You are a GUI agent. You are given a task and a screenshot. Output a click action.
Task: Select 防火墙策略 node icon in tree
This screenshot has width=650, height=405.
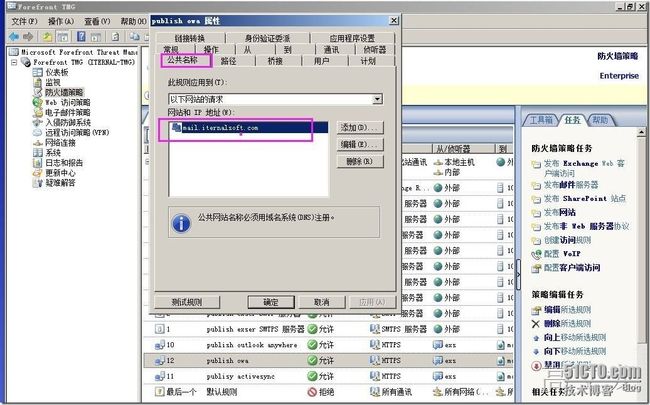(37, 92)
